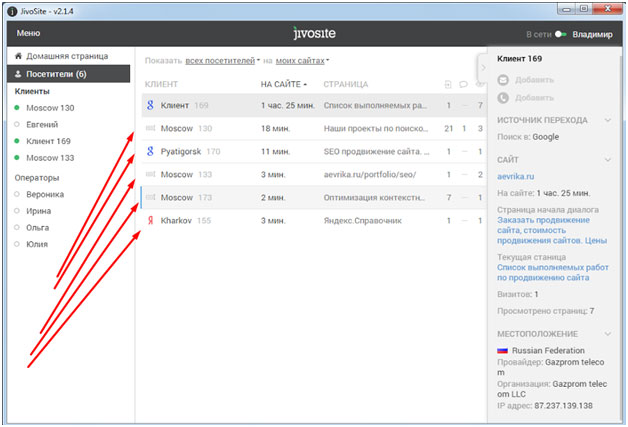Go to Домашняя страница
Image resolution: width=628 pixels, height=427 pixels.
point(67,56)
